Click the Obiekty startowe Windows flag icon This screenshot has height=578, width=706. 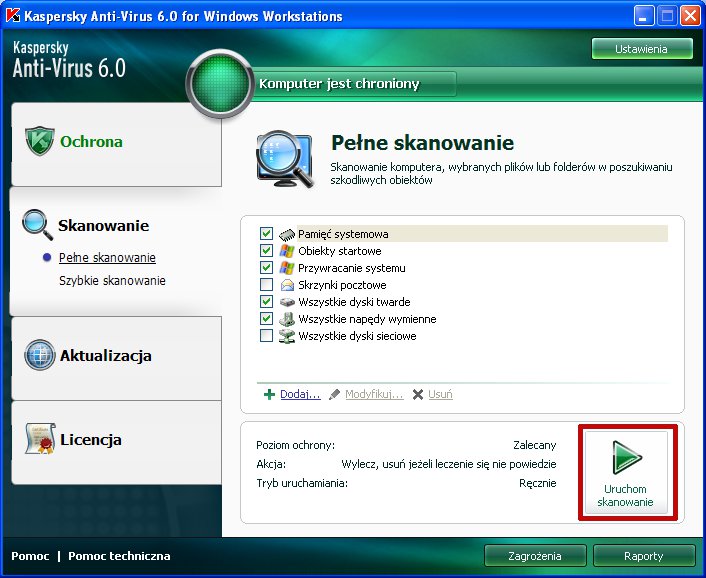pos(287,251)
